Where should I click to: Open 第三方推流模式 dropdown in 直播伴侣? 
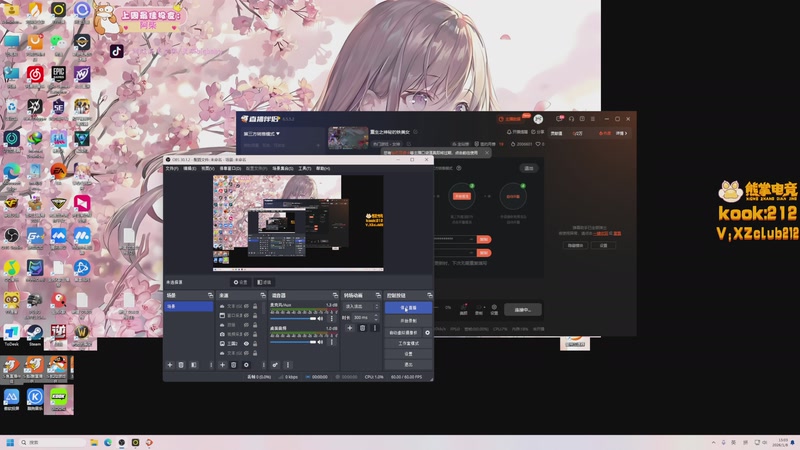click(262, 134)
